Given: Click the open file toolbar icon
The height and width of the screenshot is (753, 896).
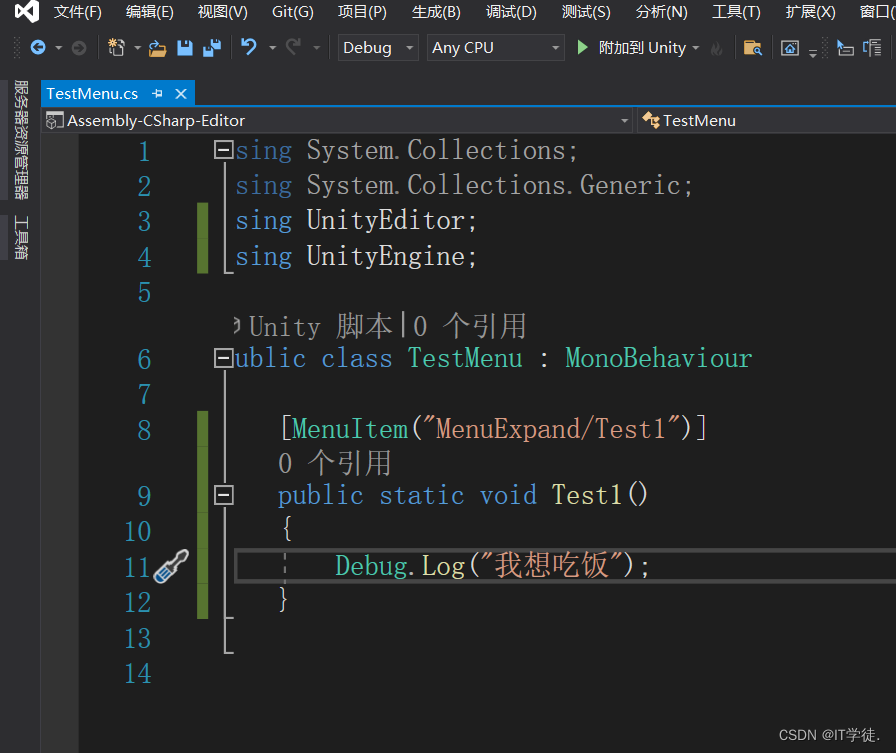Looking at the screenshot, I should (x=158, y=47).
